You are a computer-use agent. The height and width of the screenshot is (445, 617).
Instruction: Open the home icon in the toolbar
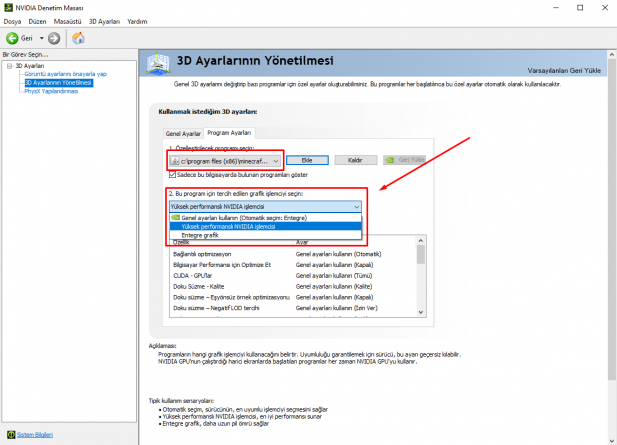pyautogui.click(x=78, y=38)
